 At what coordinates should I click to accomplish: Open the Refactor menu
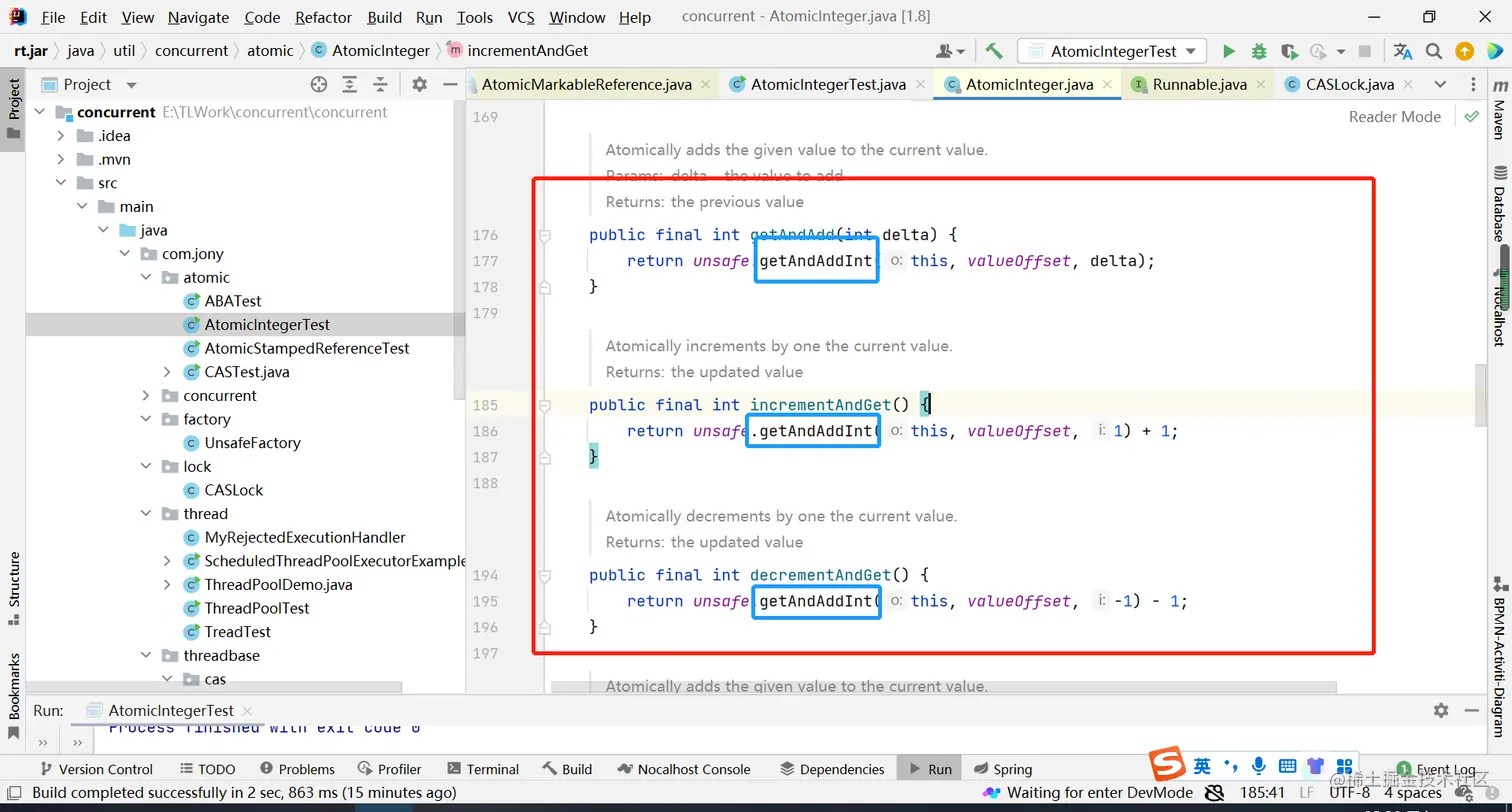(323, 17)
